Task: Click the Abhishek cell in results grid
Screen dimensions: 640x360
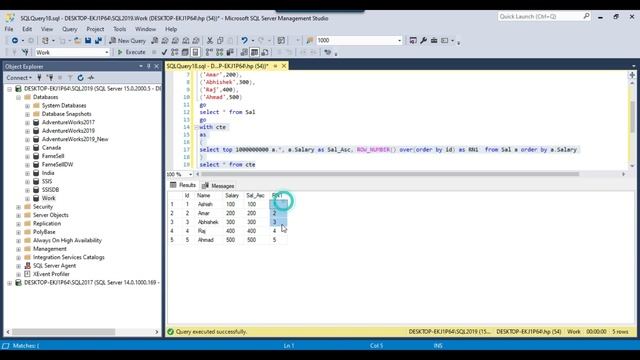Action: (208, 222)
